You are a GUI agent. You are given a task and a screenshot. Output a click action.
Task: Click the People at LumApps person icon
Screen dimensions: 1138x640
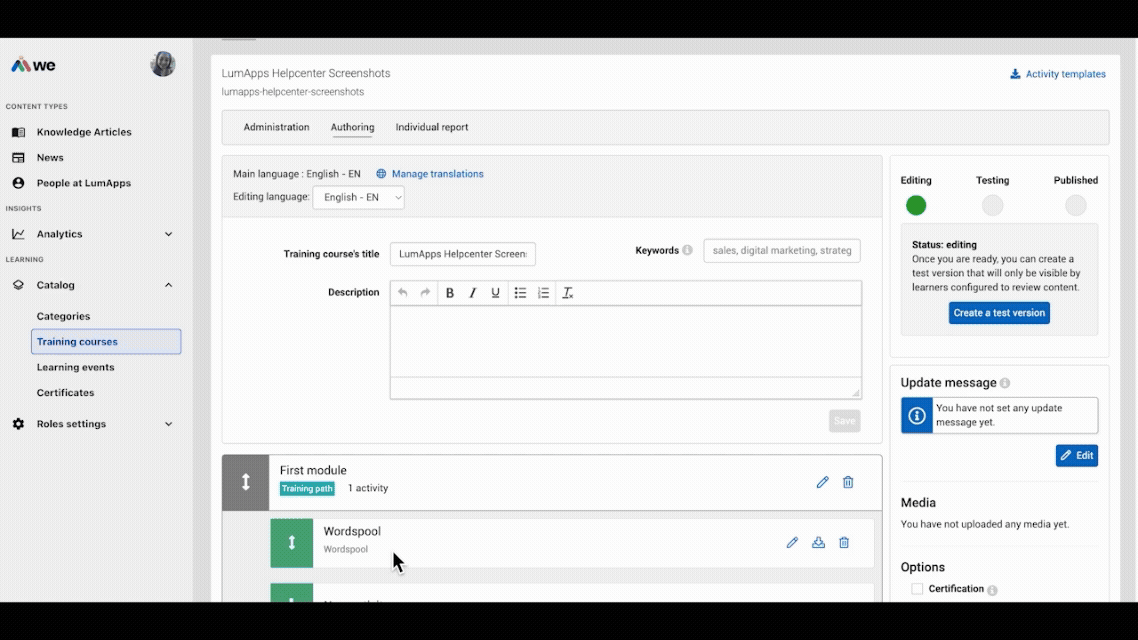pyautogui.click(x=18, y=183)
